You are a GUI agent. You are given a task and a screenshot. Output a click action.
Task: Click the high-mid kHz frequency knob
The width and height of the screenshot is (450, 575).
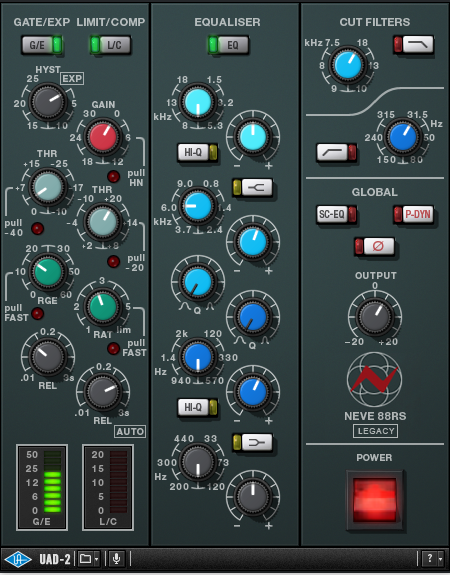coord(198,206)
